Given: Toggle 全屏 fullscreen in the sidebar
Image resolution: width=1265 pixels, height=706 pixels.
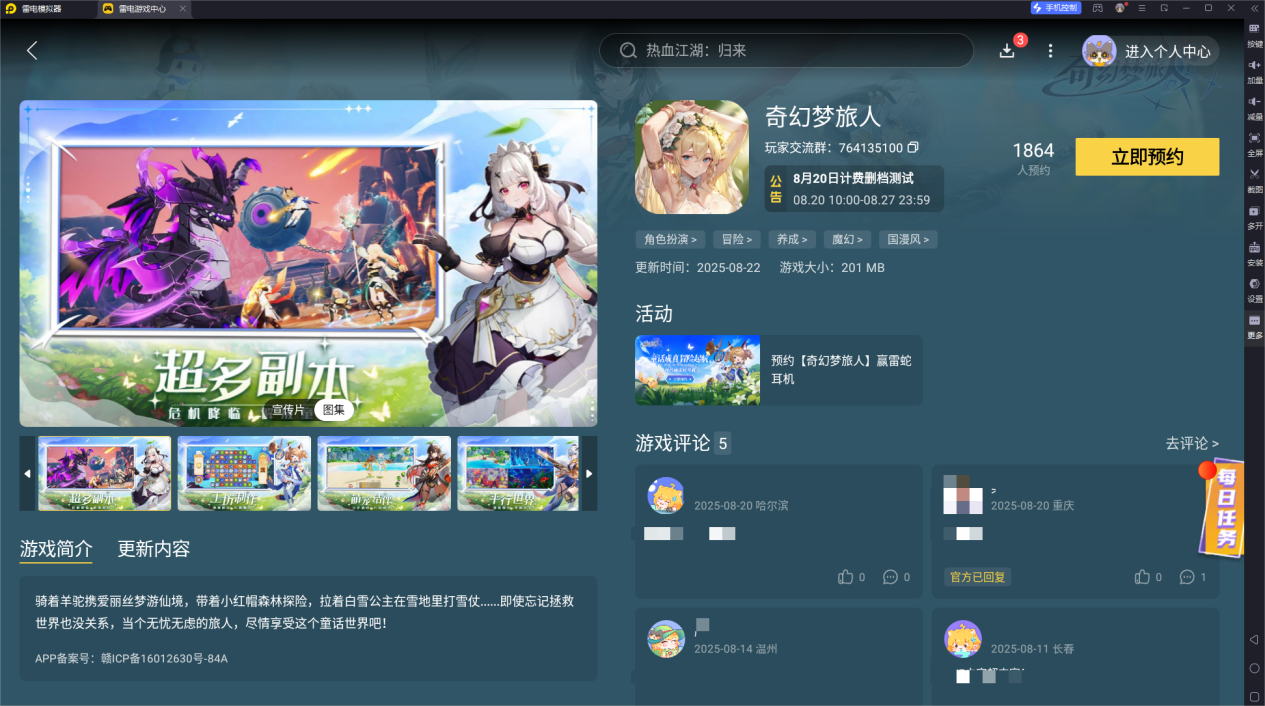Looking at the screenshot, I should tap(1254, 143).
